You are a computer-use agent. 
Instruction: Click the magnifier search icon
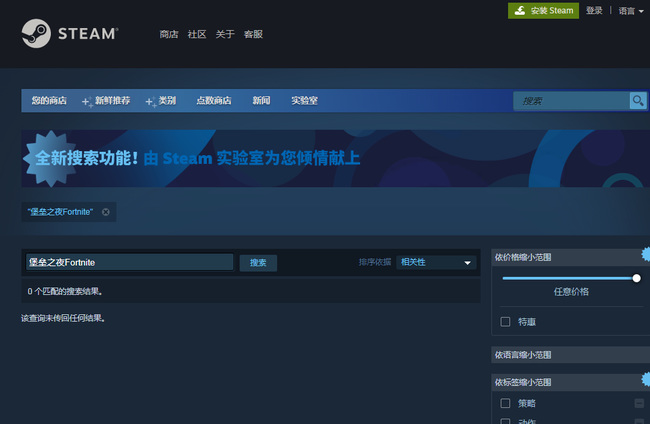click(x=638, y=100)
